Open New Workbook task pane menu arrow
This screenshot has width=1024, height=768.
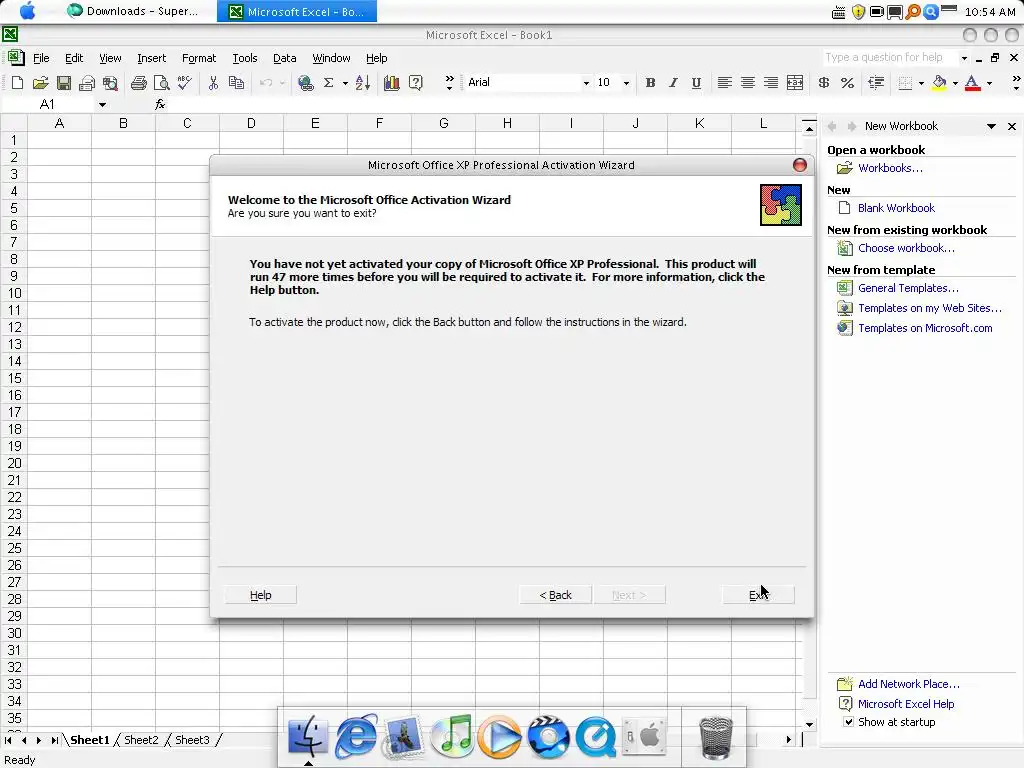click(991, 126)
